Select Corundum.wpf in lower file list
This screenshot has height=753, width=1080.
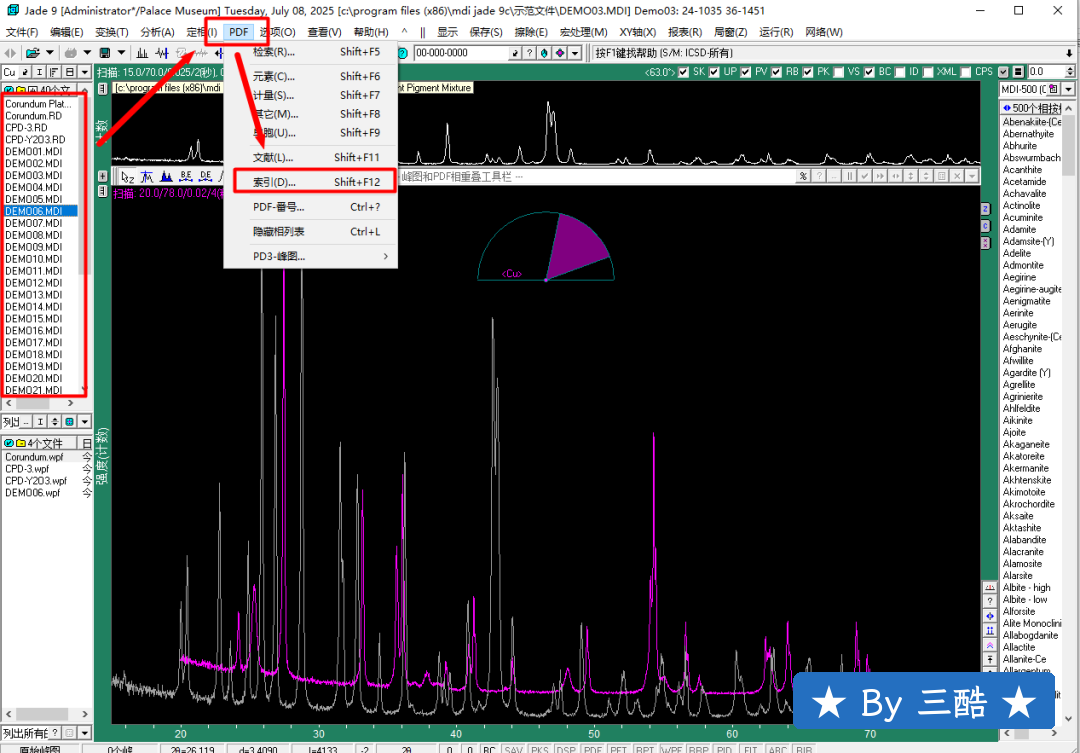click(x=34, y=457)
